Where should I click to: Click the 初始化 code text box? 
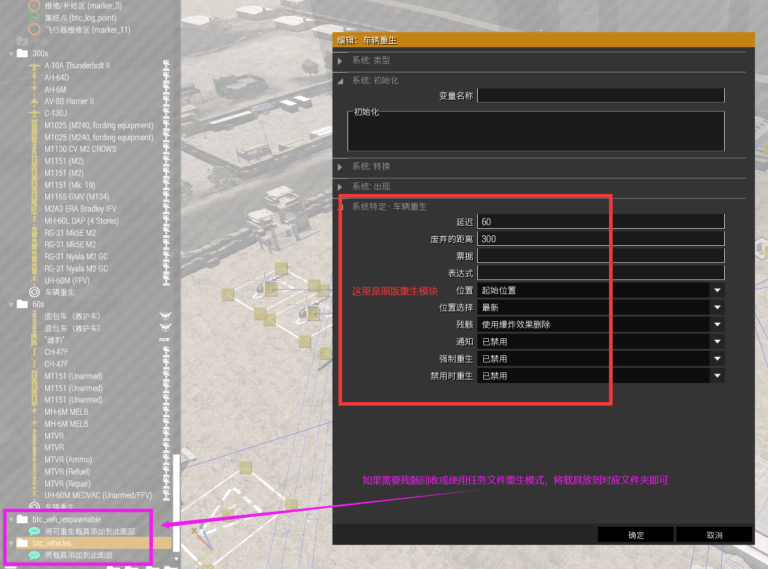click(x=536, y=131)
